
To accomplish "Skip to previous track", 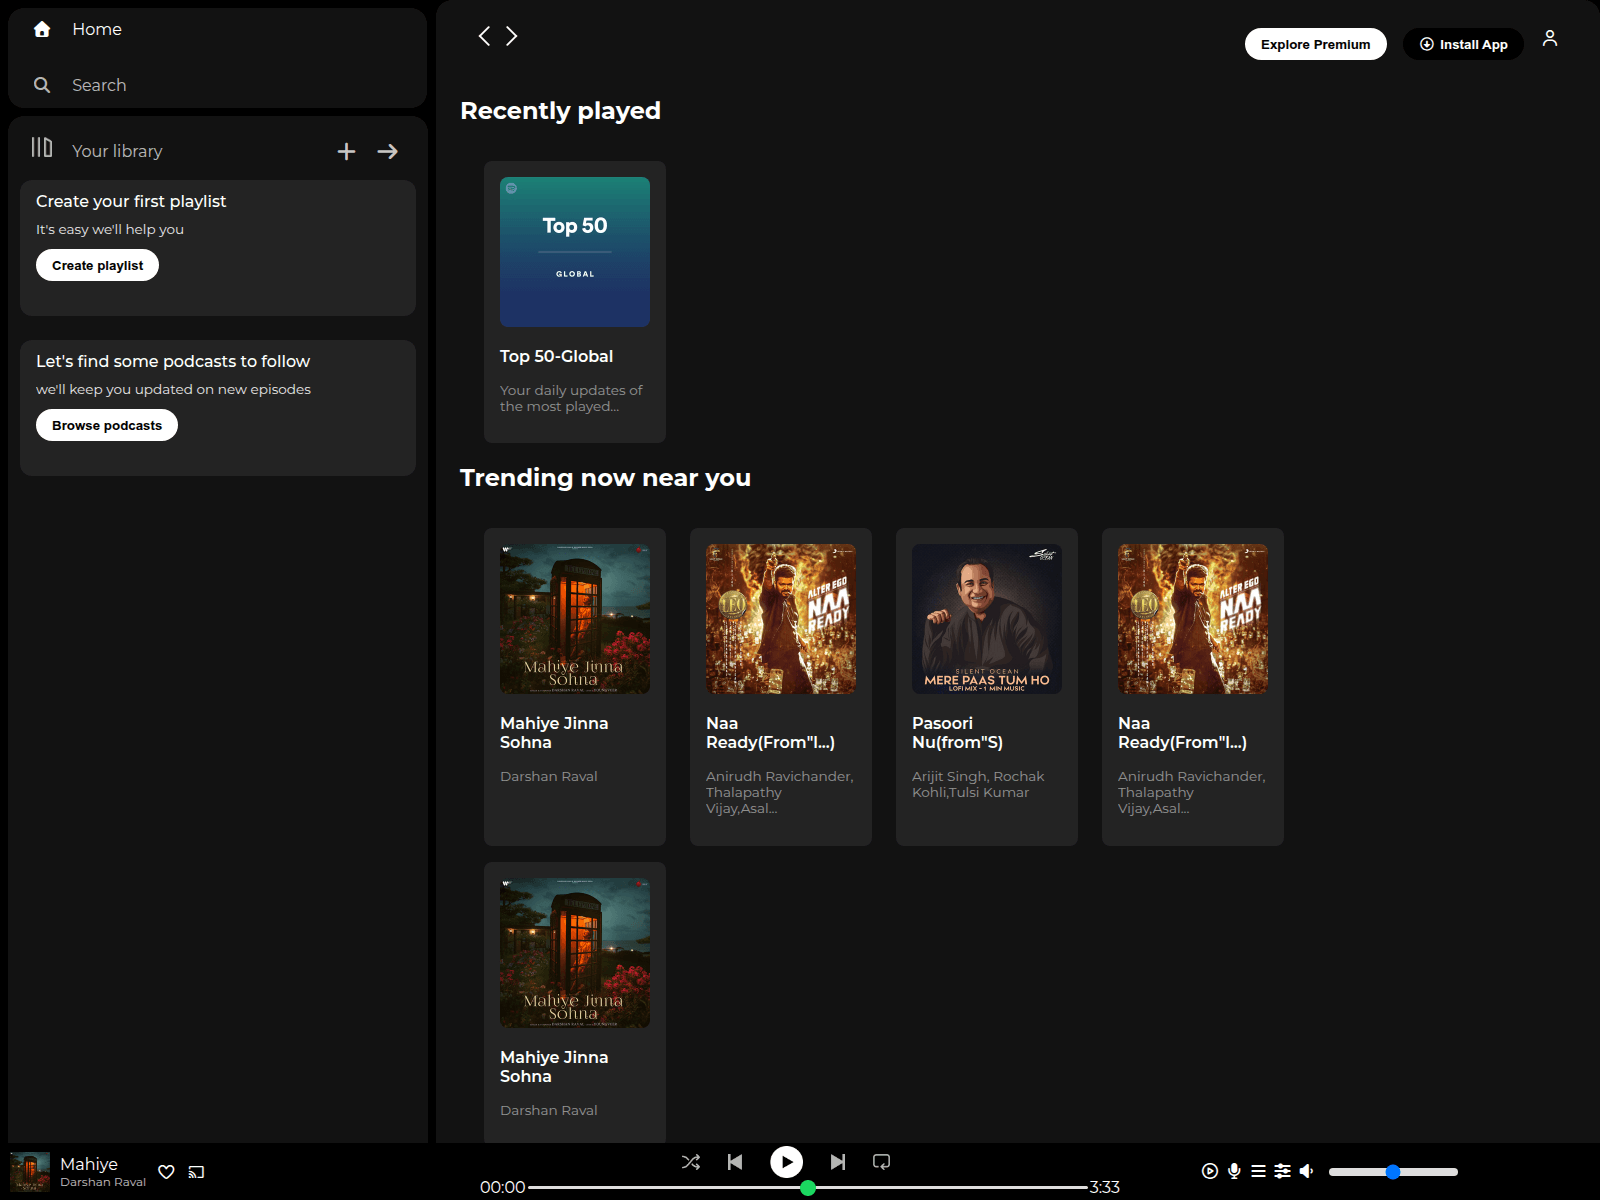I will click(x=735, y=1162).
